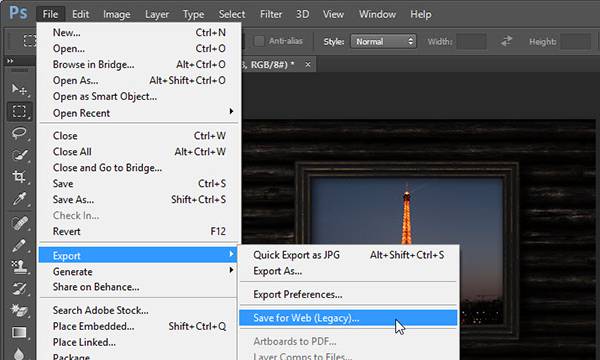This screenshot has height=360, width=600.
Task: Select the Eraser tool
Action: (x=19, y=310)
